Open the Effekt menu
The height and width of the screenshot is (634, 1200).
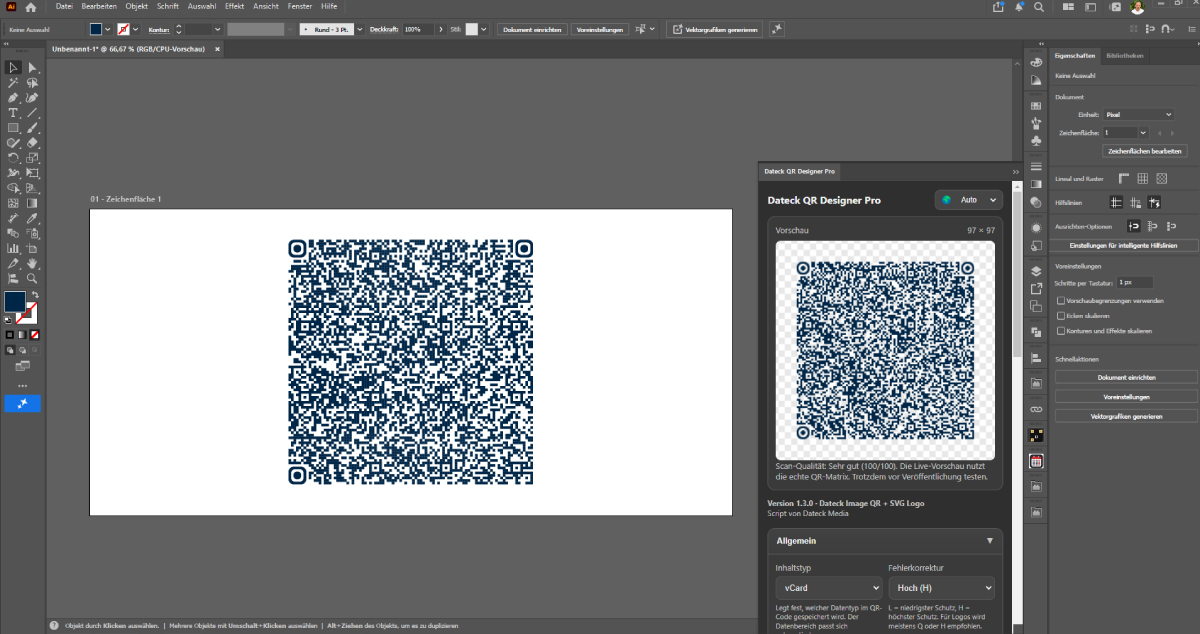234,6
